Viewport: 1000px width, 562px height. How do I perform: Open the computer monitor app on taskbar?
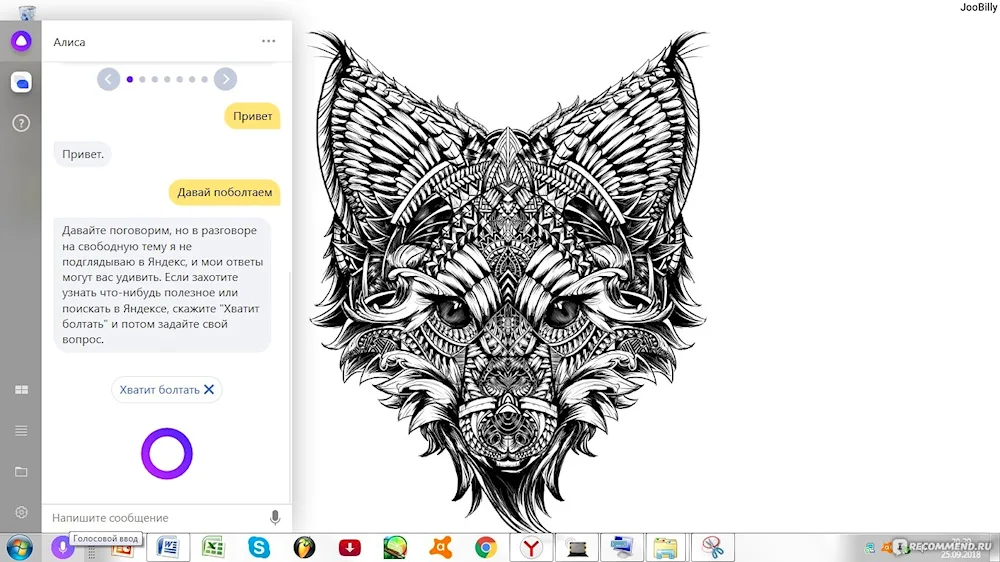[621, 547]
